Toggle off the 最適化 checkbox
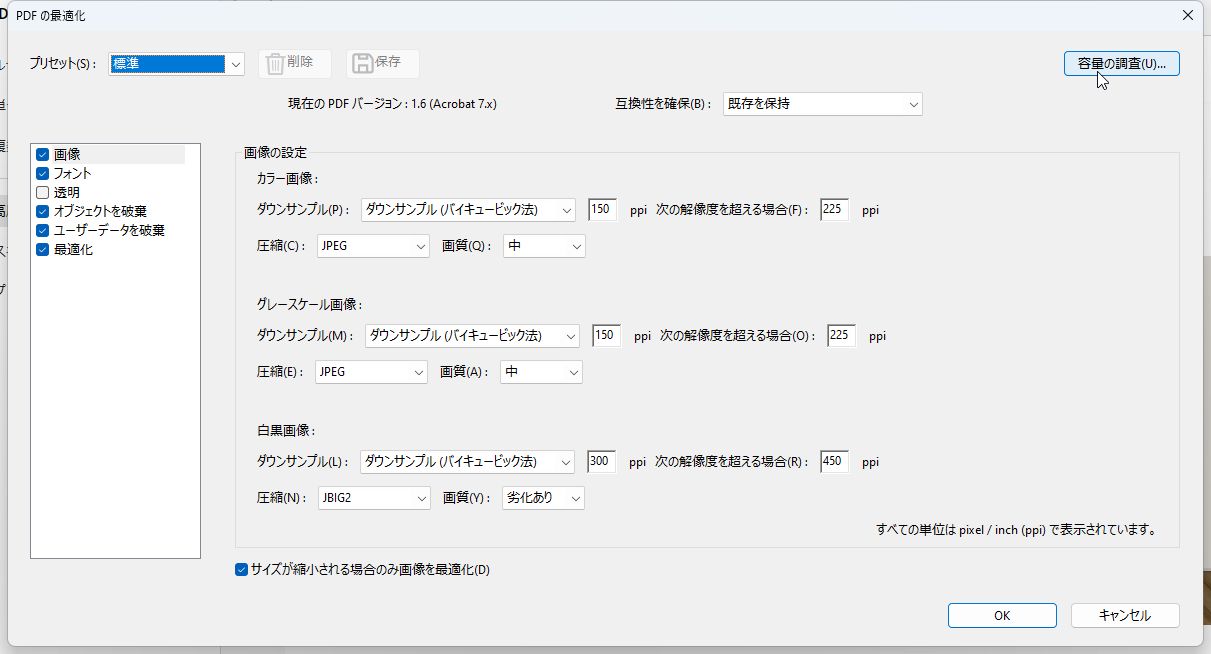 click(x=41, y=249)
